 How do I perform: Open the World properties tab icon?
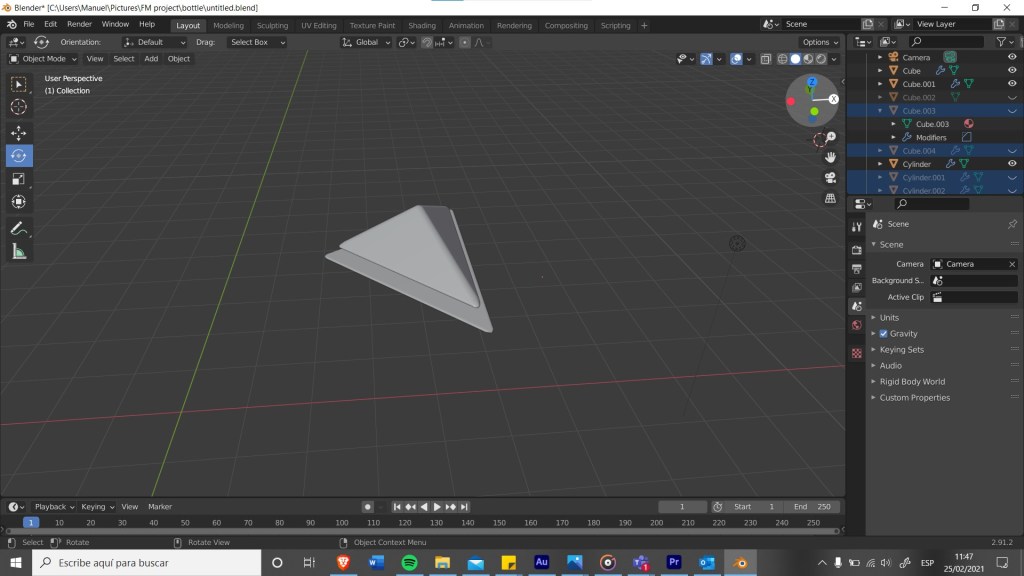point(856,325)
